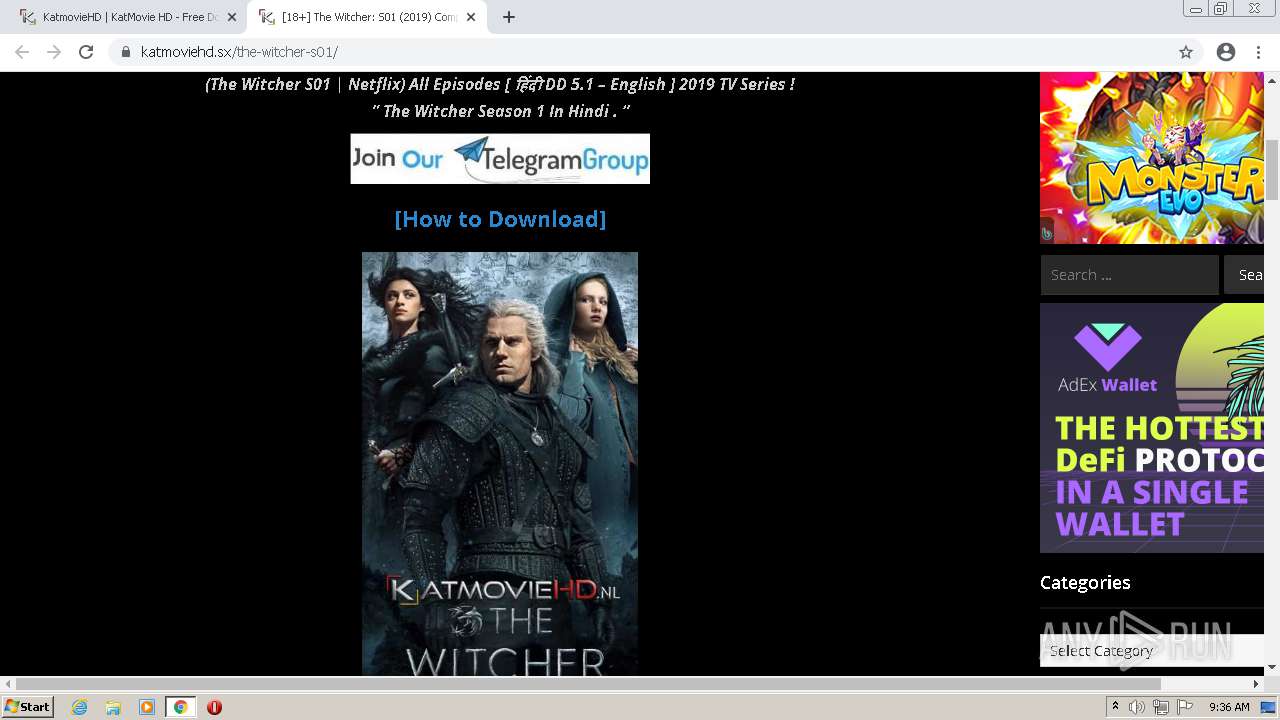Select The Witcher S01 (2019) tab
The width and height of the screenshot is (1280, 720).
(367, 17)
